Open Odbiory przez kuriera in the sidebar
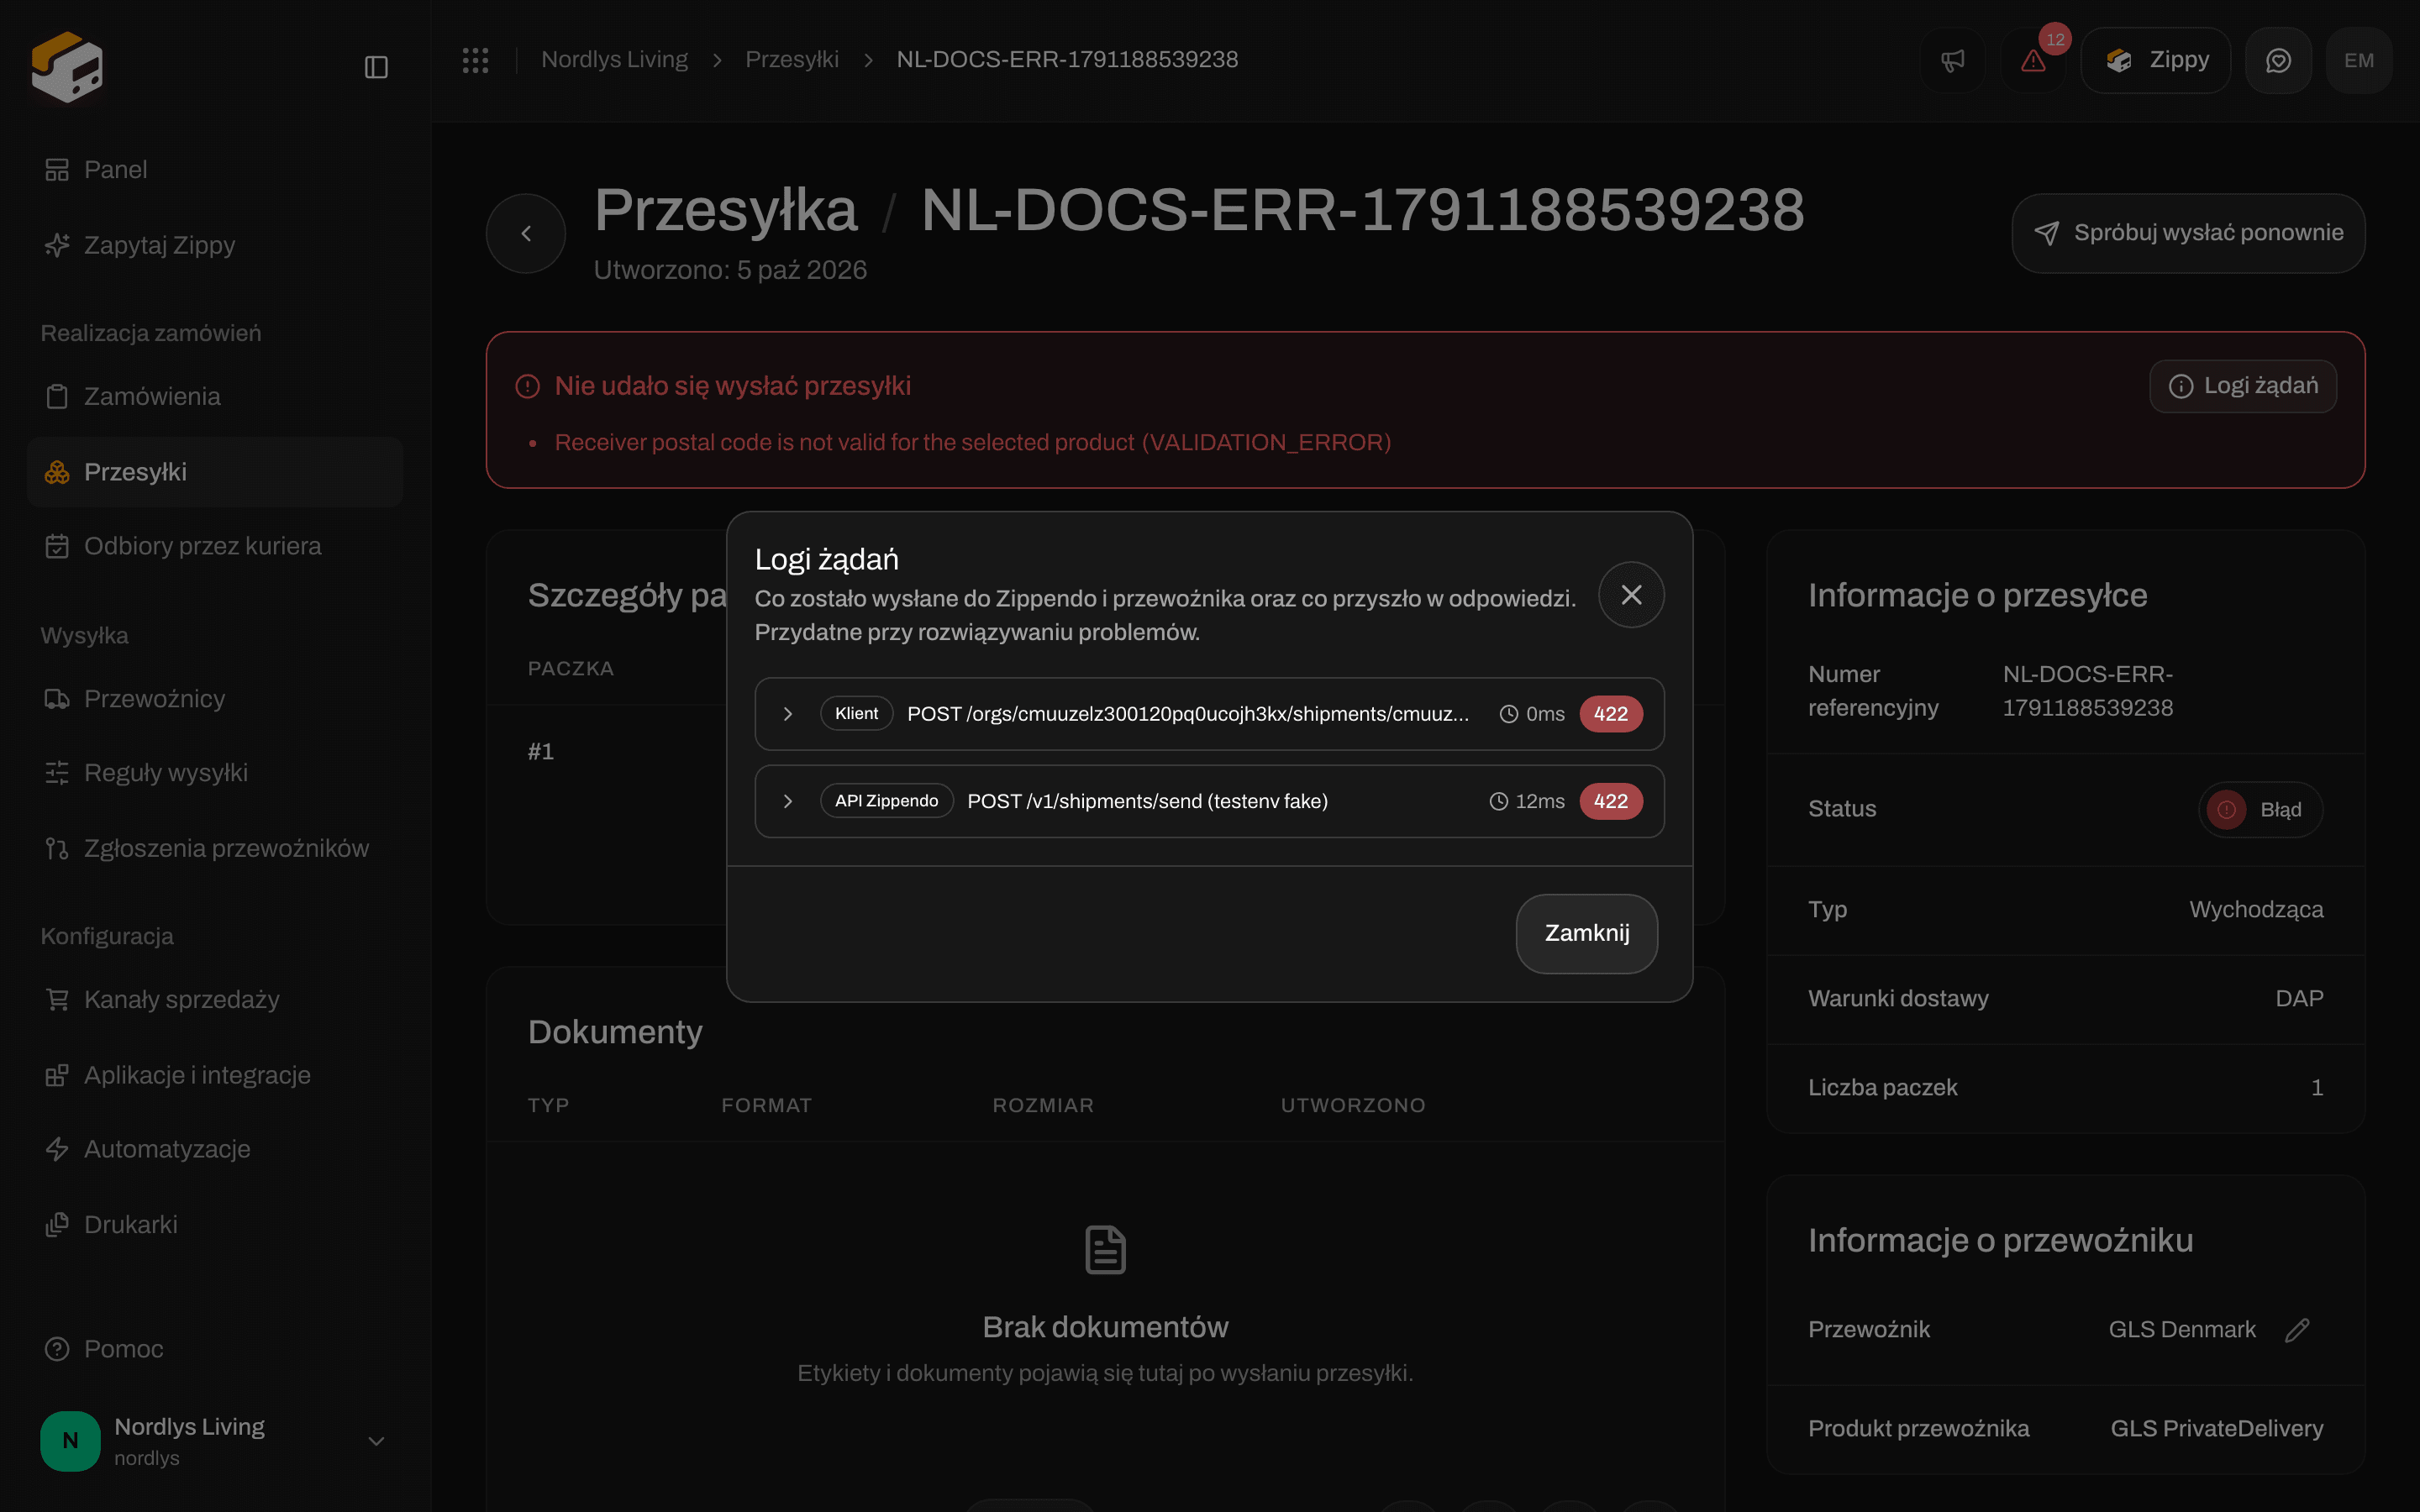This screenshot has width=2420, height=1512. click(x=215, y=546)
